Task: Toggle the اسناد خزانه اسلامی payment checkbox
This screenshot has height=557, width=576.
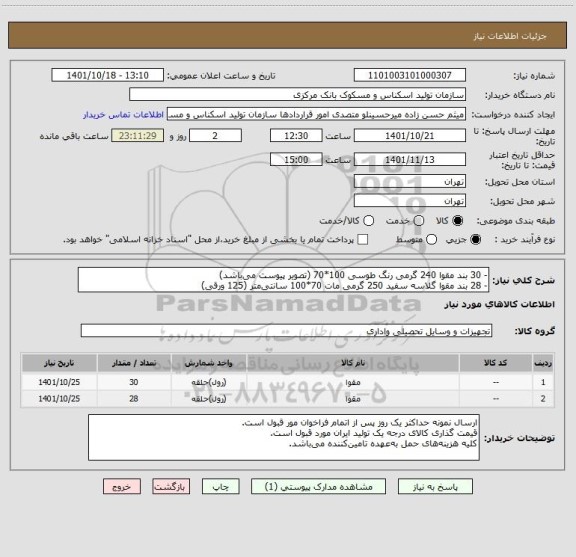Action: point(363,240)
